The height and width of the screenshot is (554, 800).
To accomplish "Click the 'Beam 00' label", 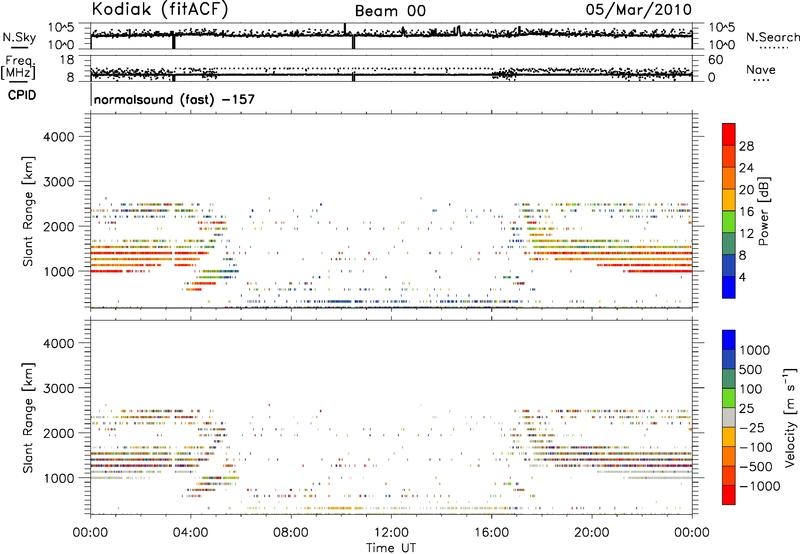I will [x=390, y=11].
